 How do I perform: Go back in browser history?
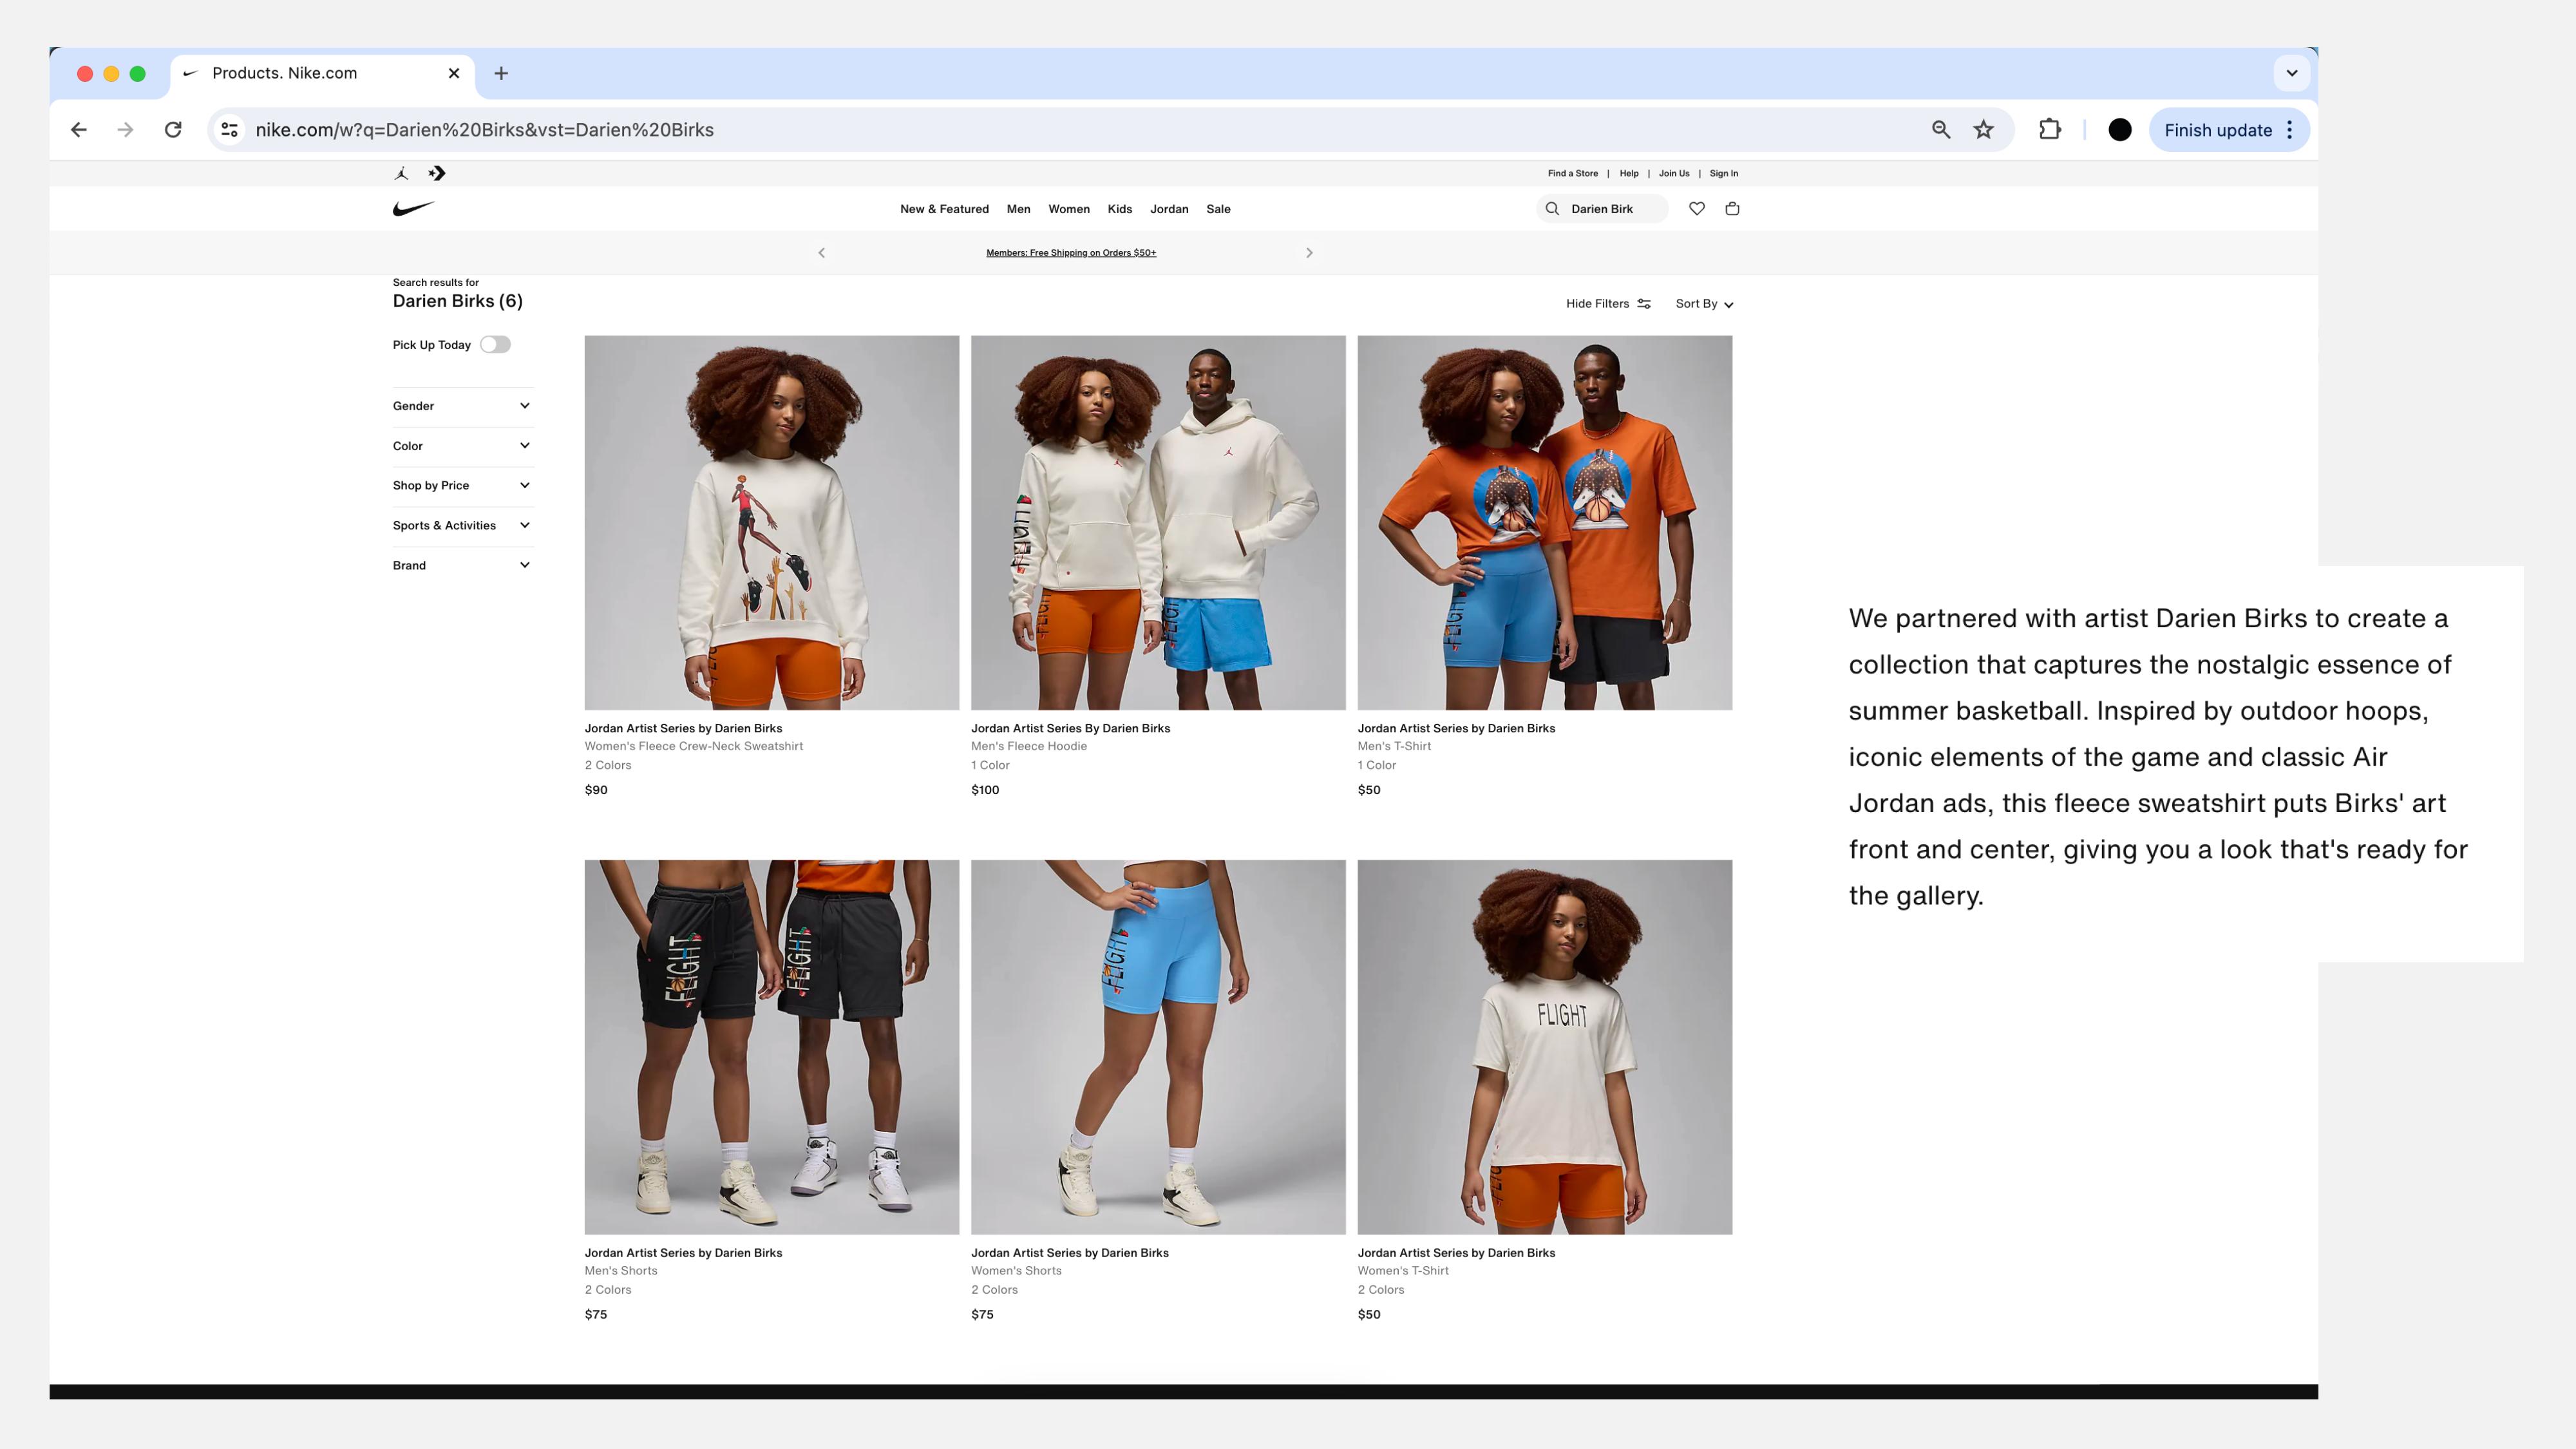coord(79,129)
